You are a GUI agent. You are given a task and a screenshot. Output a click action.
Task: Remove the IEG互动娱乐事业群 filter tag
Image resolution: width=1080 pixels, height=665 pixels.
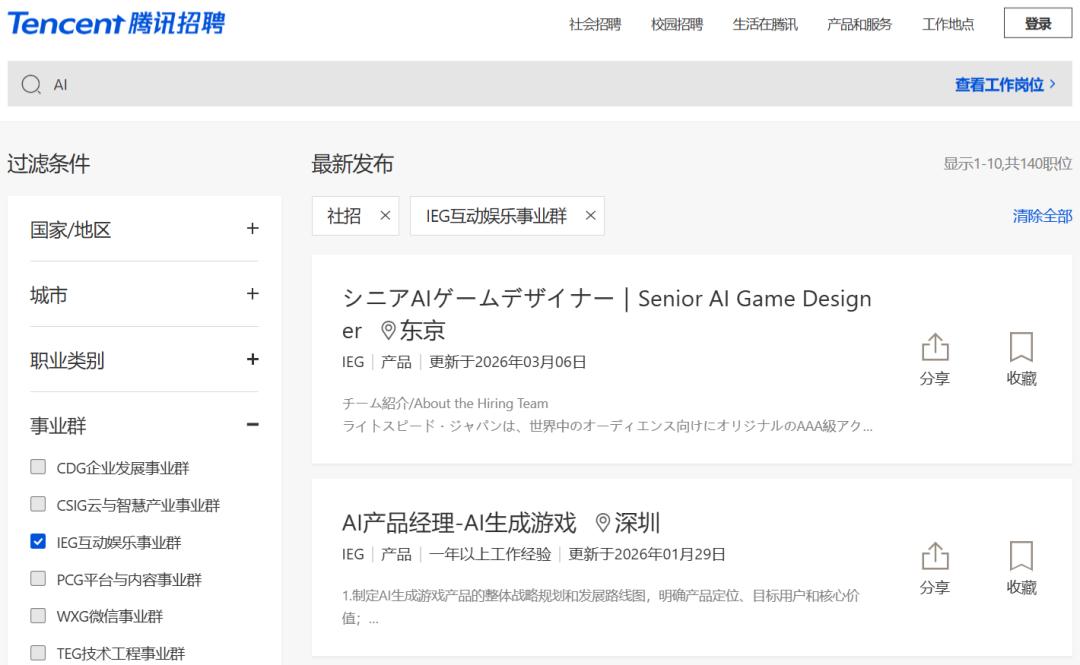(x=590, y=216)
